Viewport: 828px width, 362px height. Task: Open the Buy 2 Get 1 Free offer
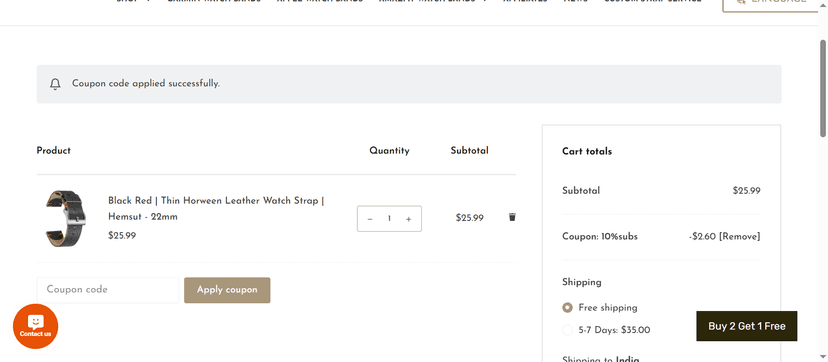coord(747,326)
